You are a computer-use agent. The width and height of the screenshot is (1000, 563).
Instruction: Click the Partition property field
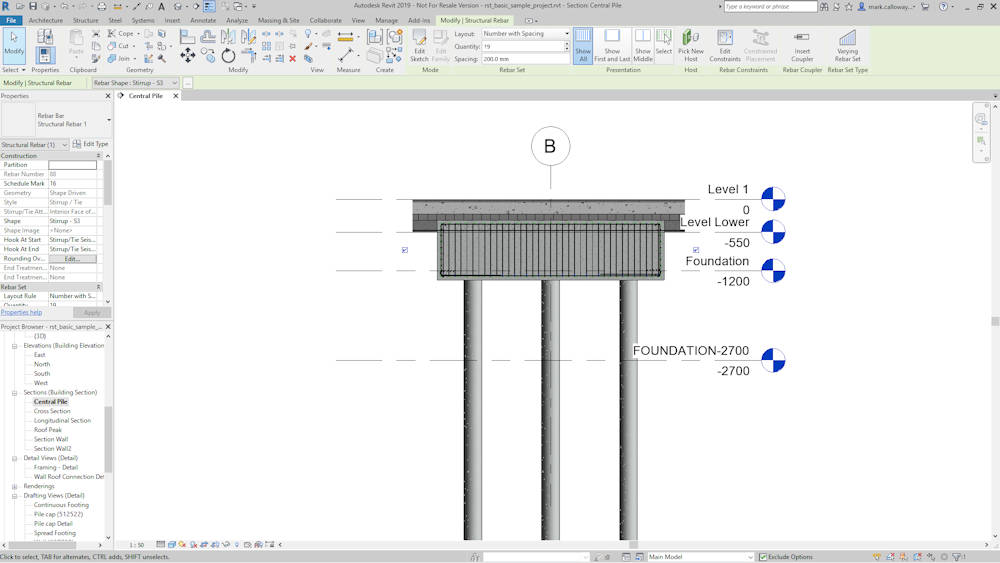point(73,165)
